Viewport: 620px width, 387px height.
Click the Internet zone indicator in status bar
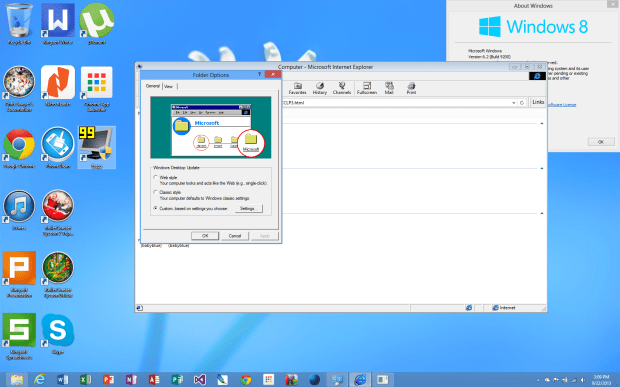pos(503,308)
